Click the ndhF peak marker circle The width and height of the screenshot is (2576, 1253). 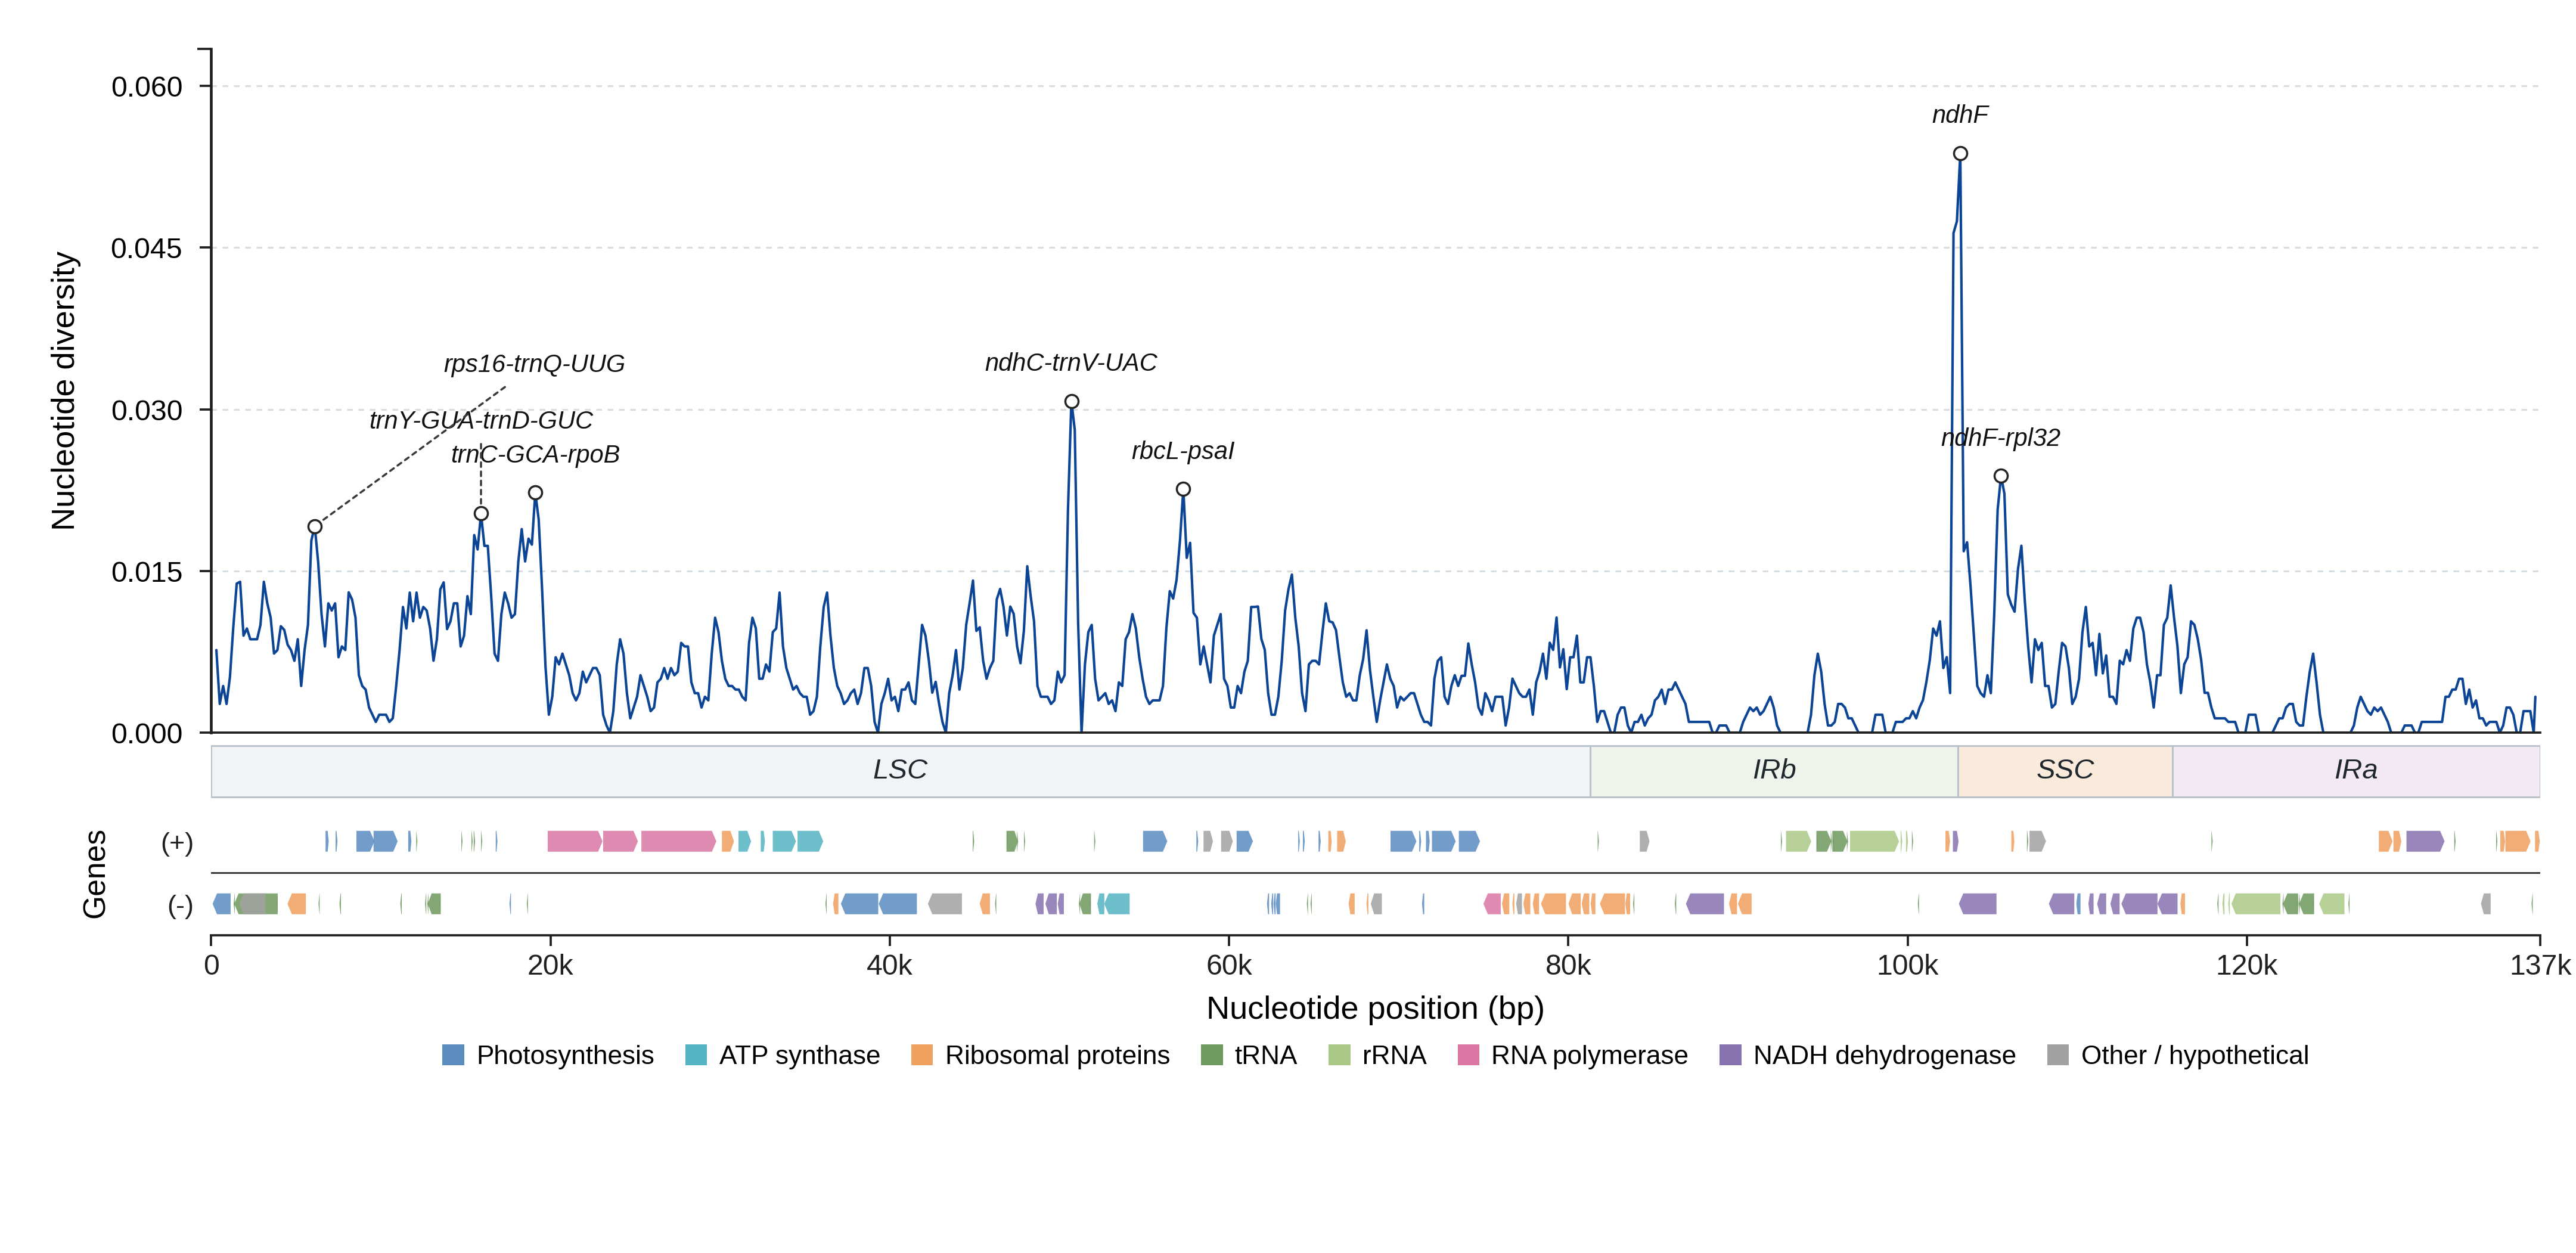click(x=1960, y=153)
